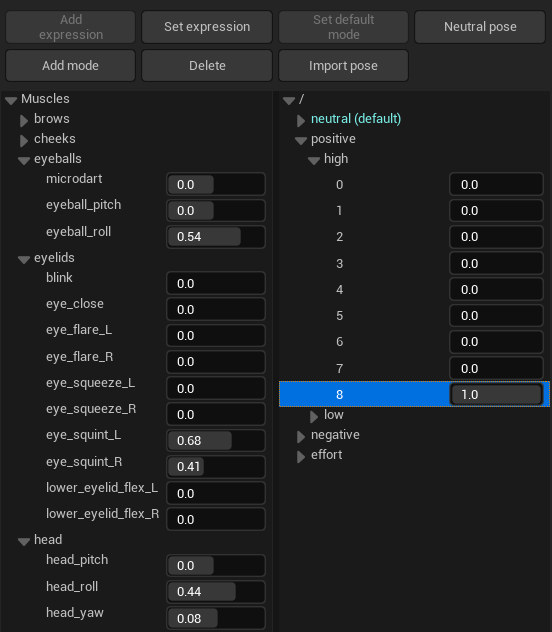Collapse the head muscle group

(x=24, y=541)
